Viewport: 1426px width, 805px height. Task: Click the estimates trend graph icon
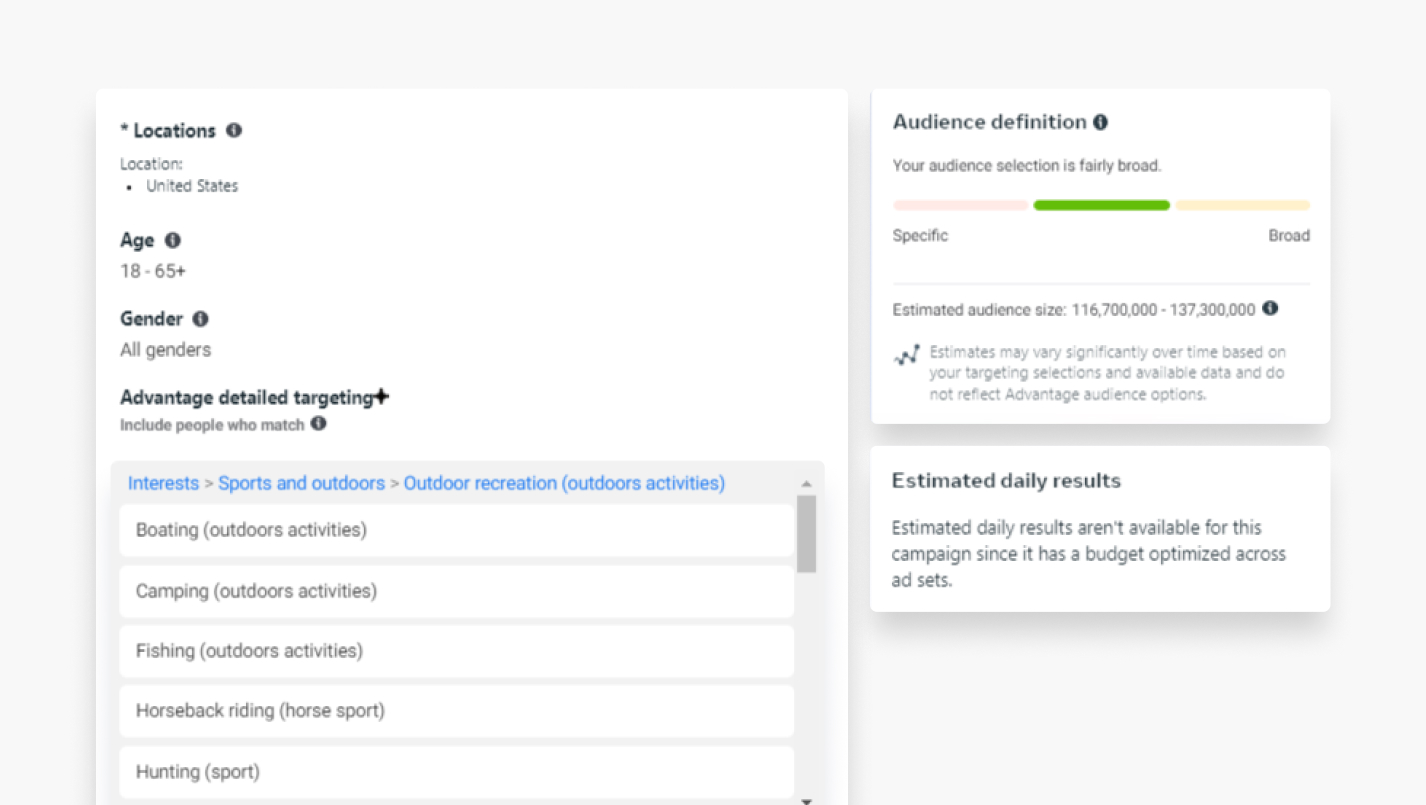point(907,355)
